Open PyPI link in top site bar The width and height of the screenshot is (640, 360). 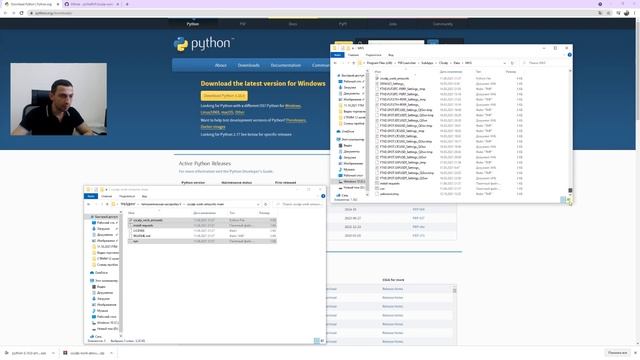coord(342,24)
